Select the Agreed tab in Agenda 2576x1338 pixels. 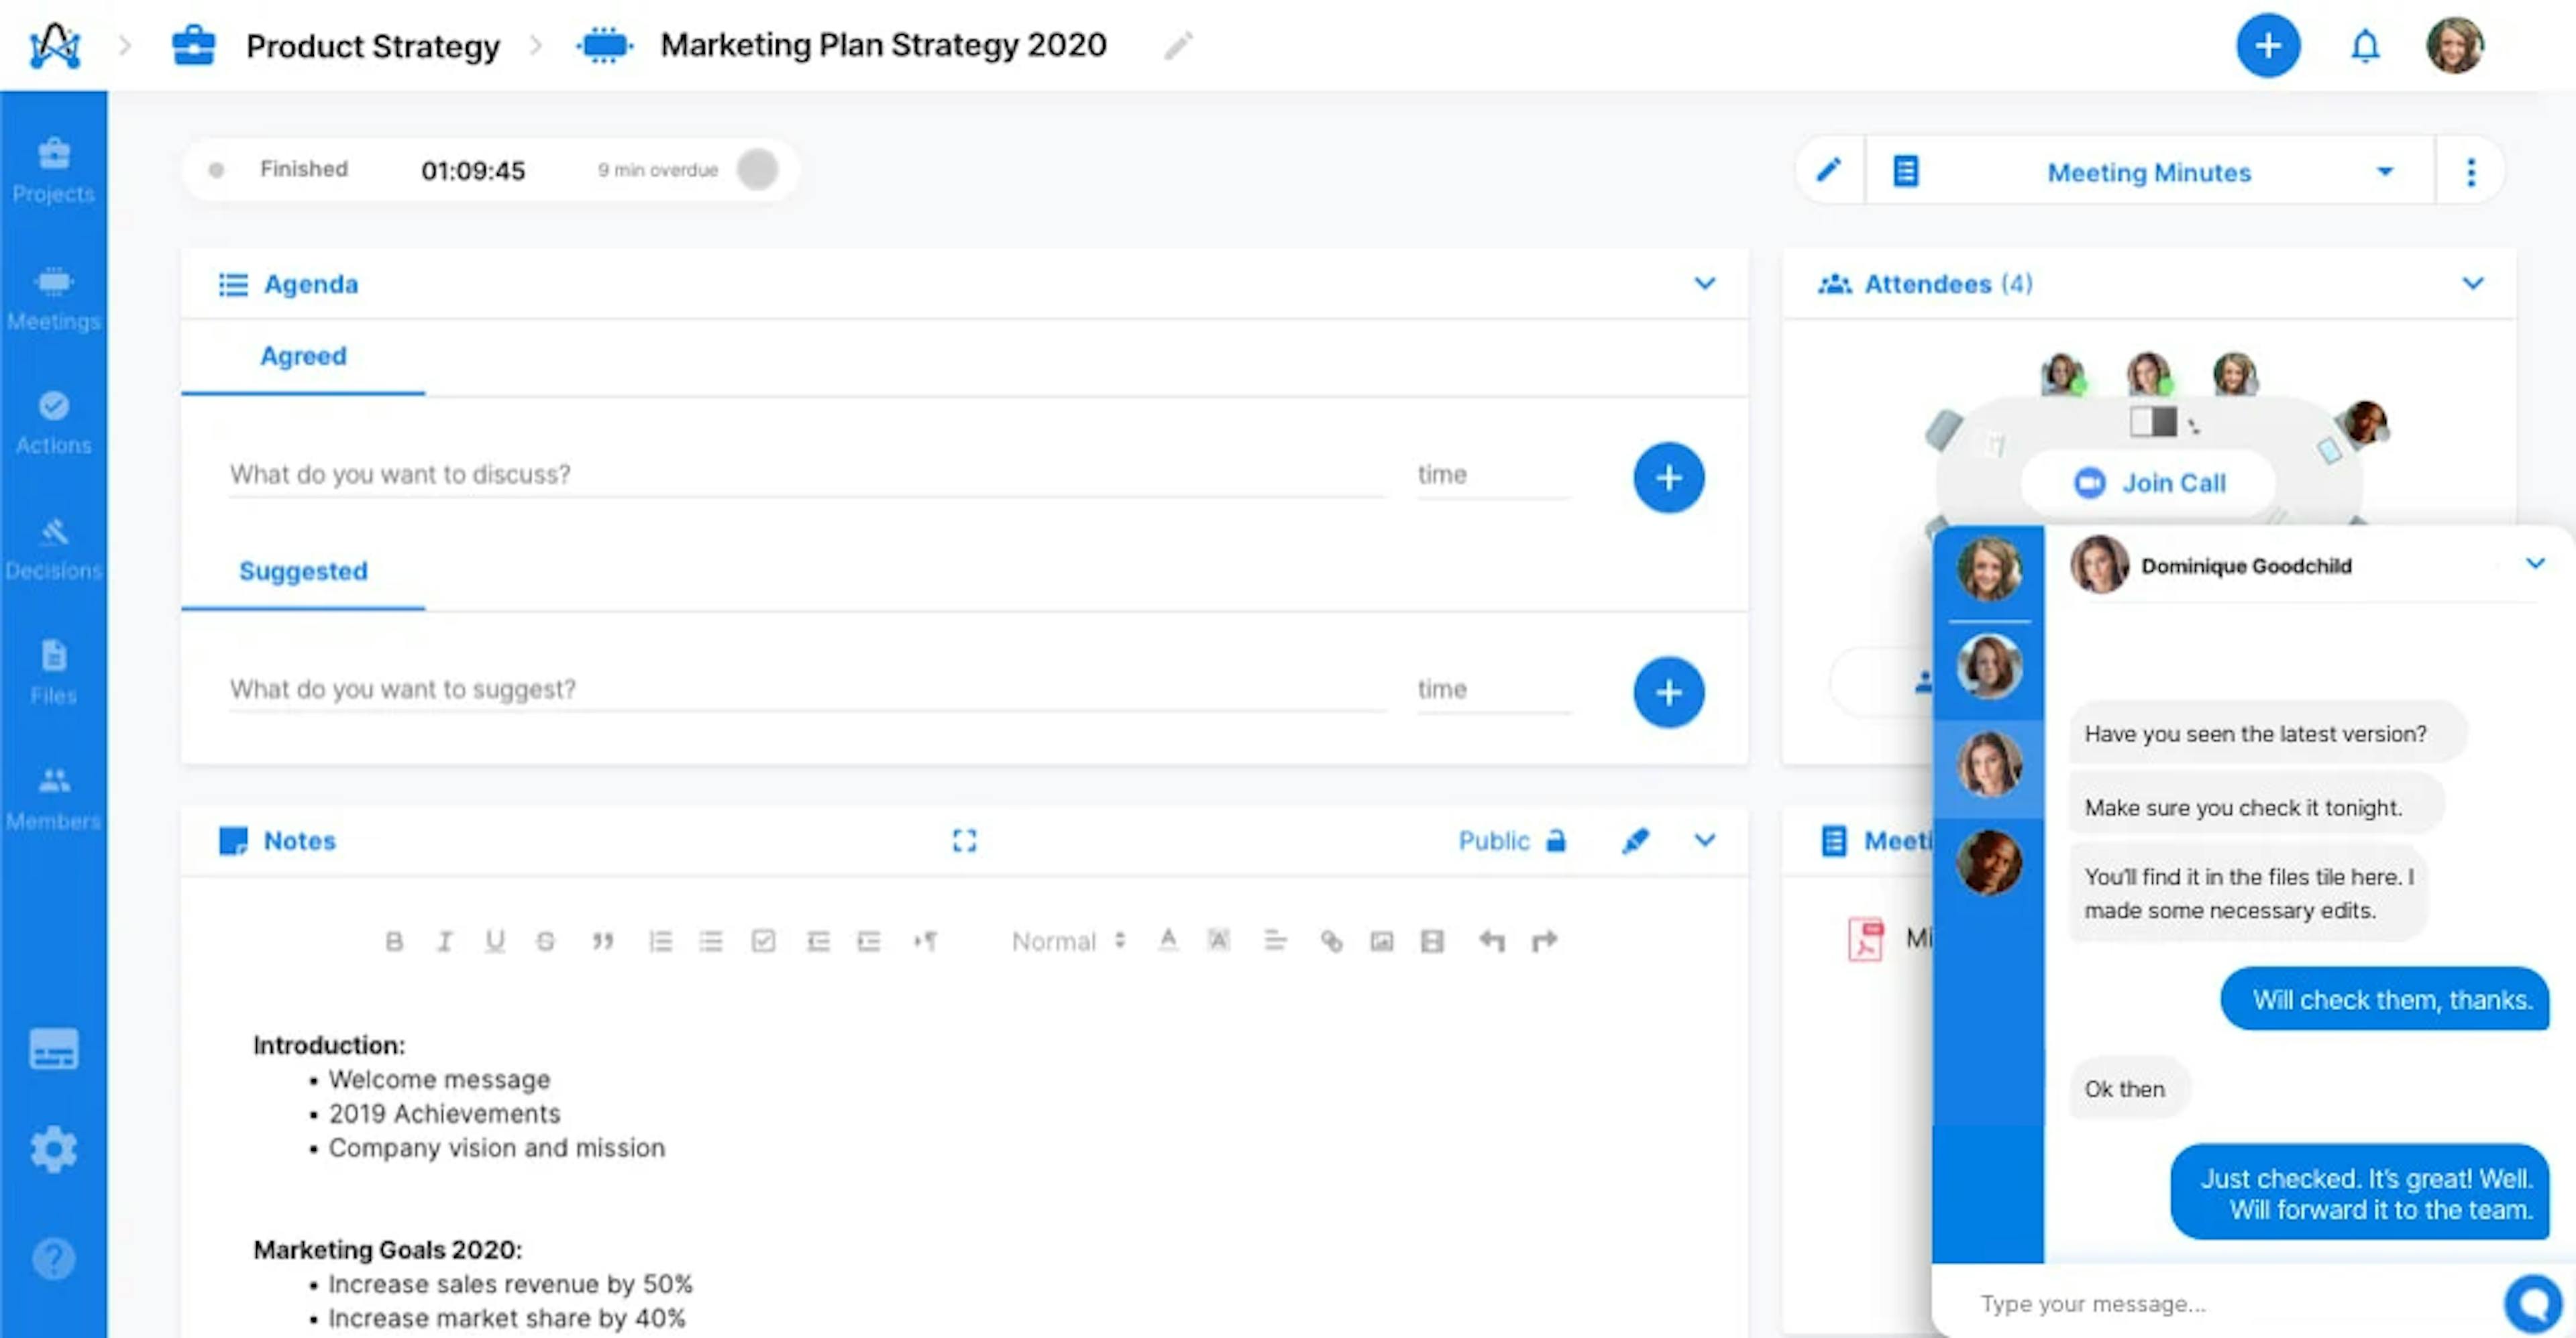click(303, 355)
